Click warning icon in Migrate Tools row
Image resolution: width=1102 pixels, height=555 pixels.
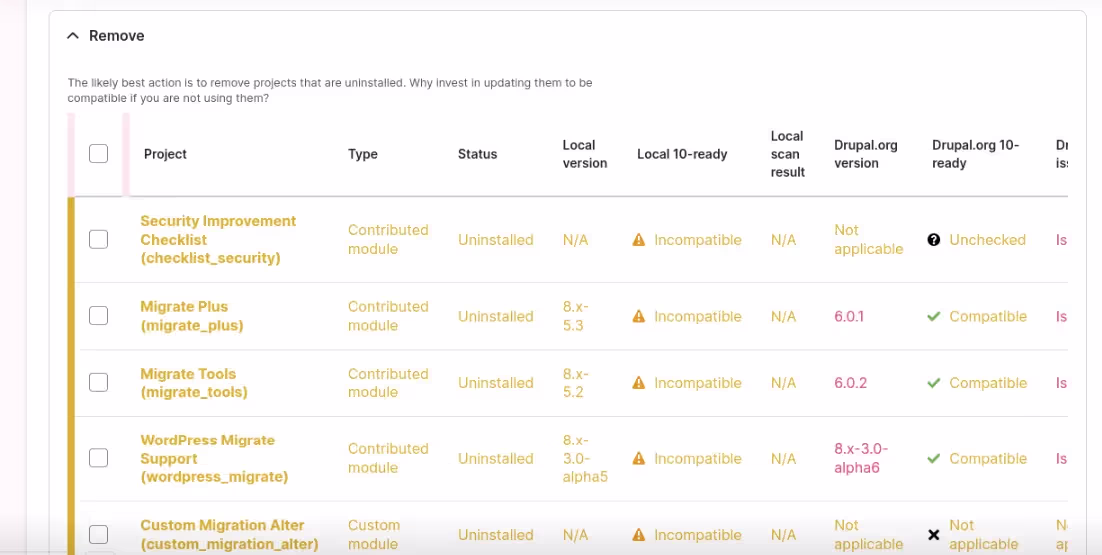[x=638, y=383]
